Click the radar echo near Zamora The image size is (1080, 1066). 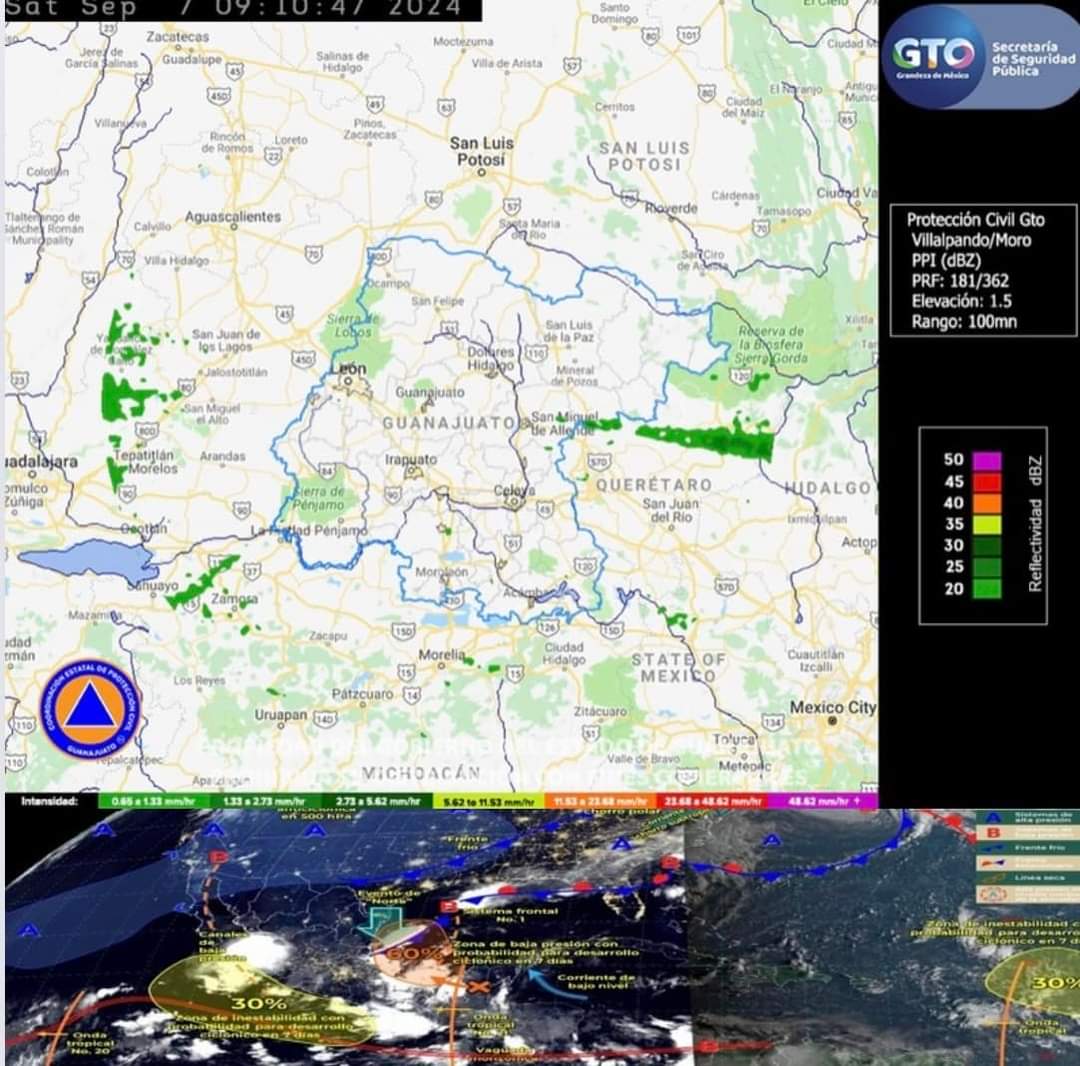pyautogui.click(x=203, y=583)
